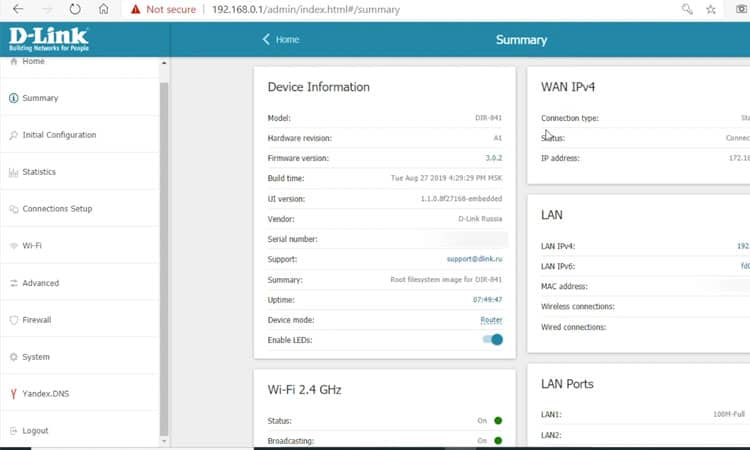The height and width of the screenshot is (450, 750).
Task: Click the Device Information heading
Action: pos(319,87)
